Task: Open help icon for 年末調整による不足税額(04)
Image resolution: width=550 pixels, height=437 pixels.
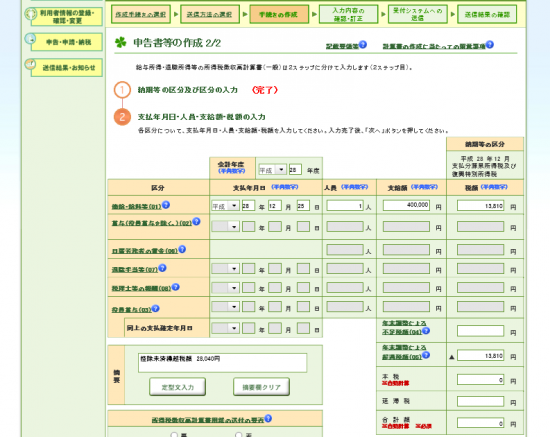Action: tap(426, 330)
